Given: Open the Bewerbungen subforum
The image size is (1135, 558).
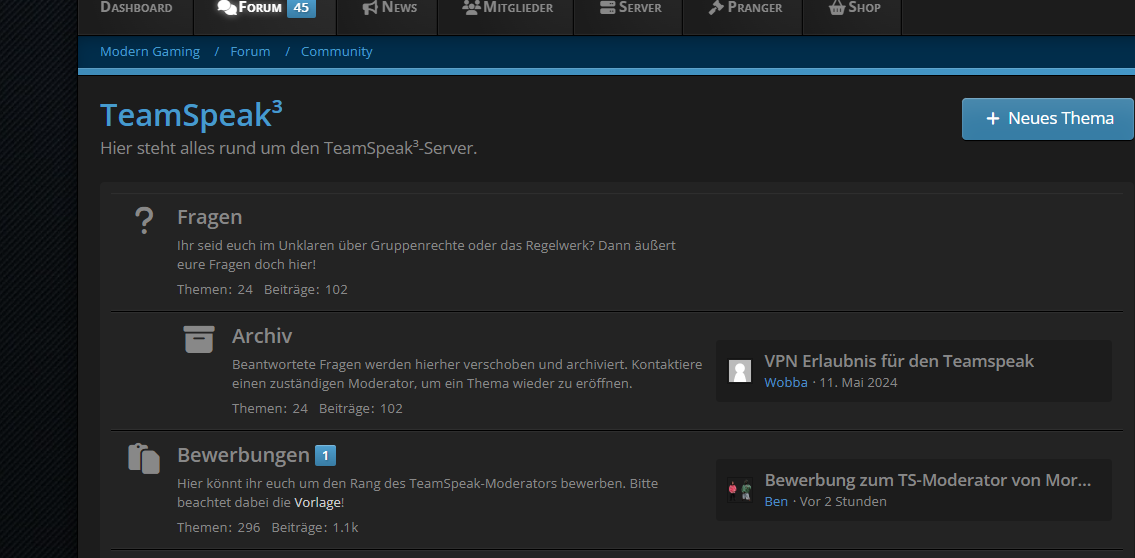Looking at the screenshot, I should (x=243, y=455).
